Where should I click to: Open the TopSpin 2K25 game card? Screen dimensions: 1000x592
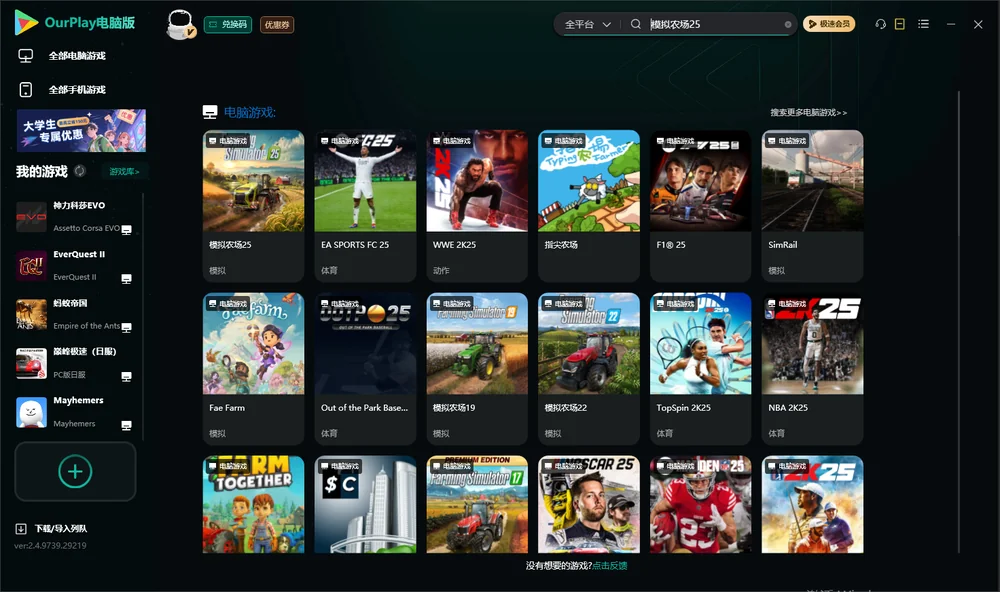tap(701, 369)
